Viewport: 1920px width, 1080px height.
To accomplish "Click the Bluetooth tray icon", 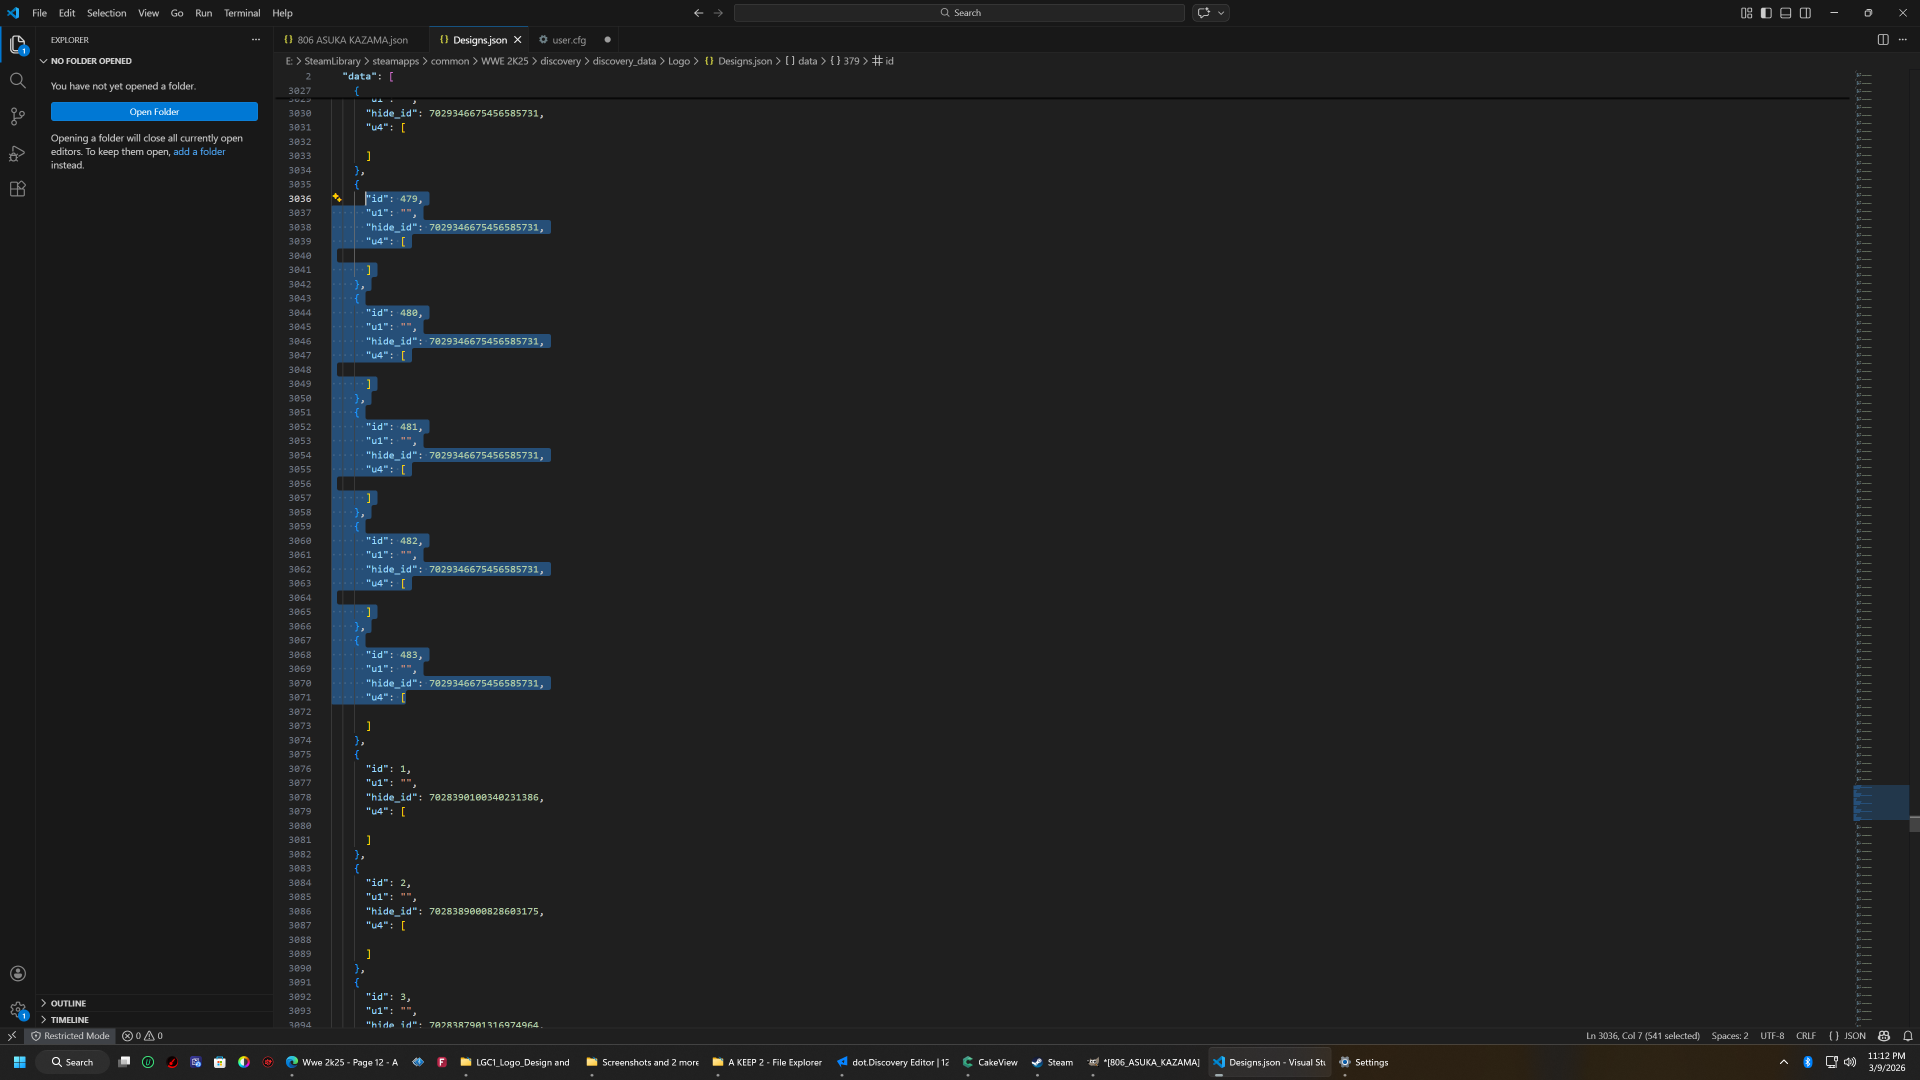I will point(1807,1062).
